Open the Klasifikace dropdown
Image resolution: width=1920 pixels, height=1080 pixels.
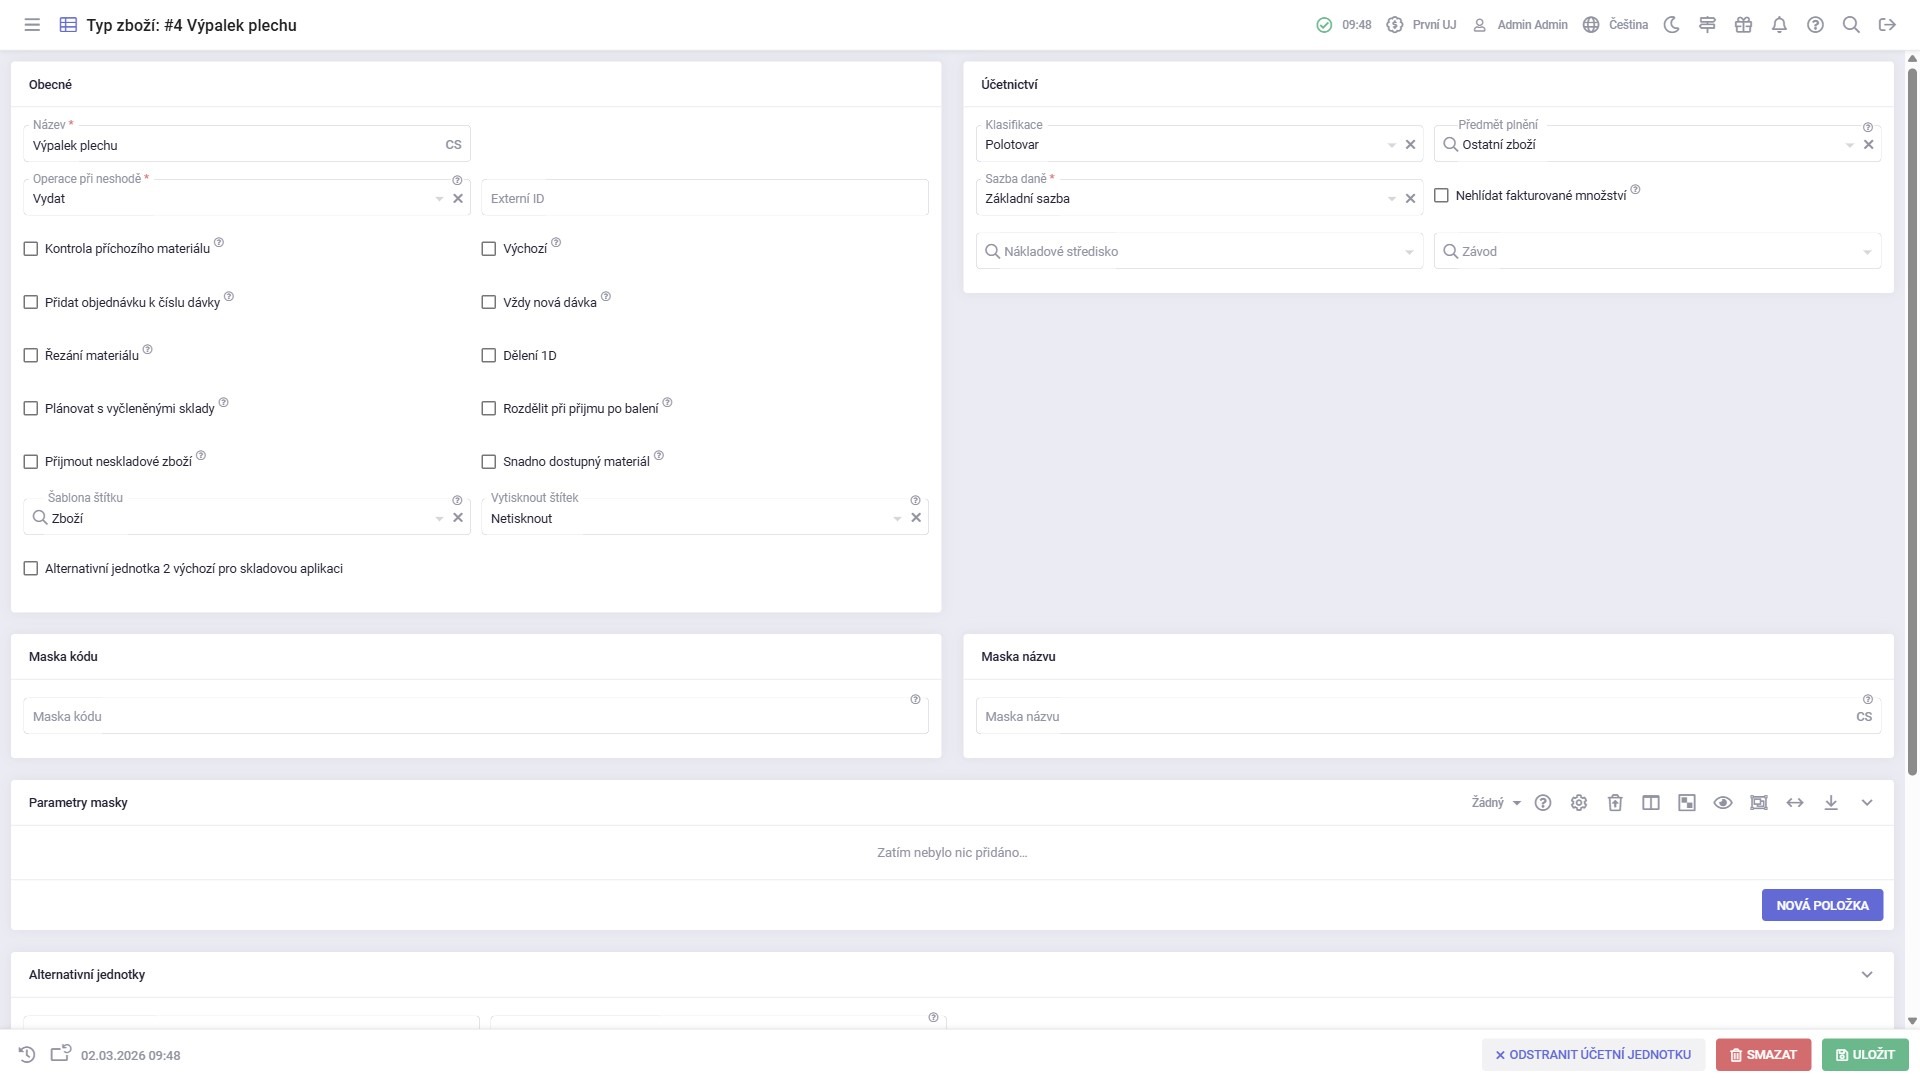[x=1391, y=145]
